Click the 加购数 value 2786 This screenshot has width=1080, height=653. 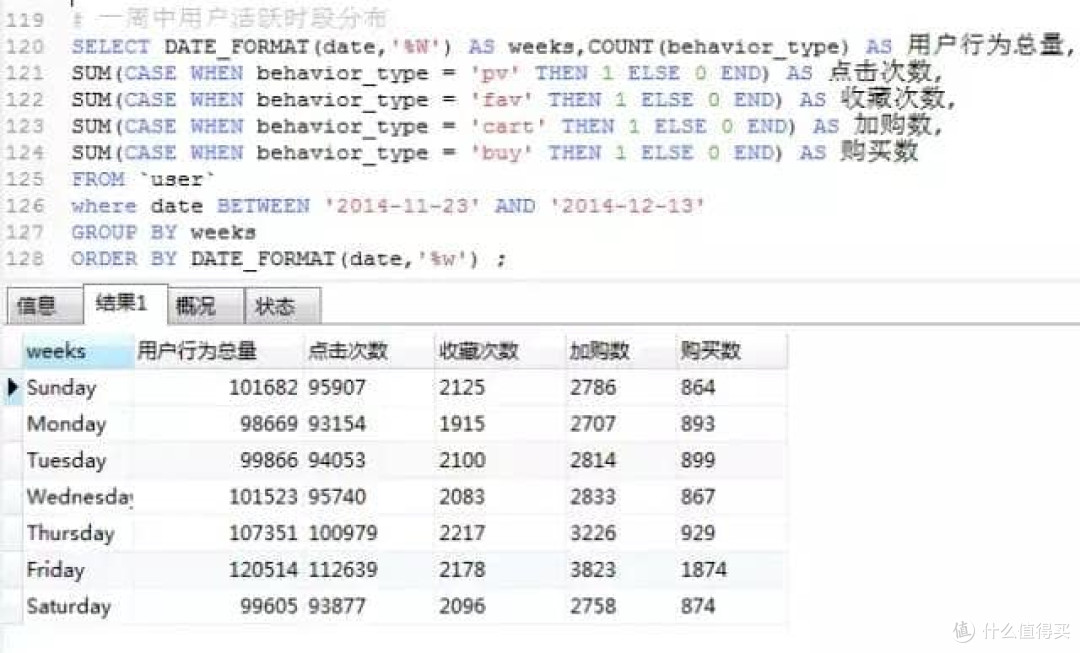click(593, 387)
